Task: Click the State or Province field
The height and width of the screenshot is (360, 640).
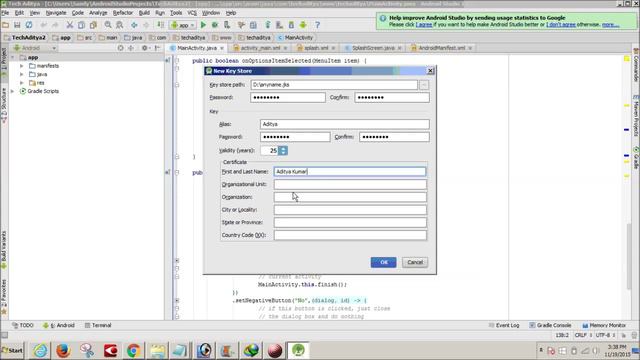Action: (x=350, y=222)
